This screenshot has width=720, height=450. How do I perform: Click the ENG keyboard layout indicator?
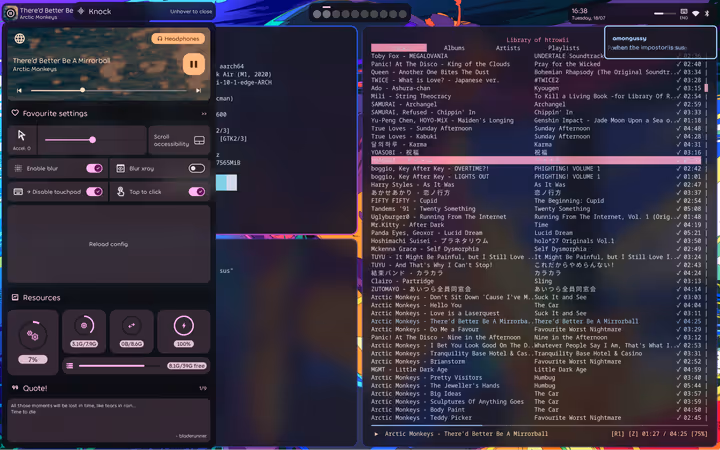point(684,14)
